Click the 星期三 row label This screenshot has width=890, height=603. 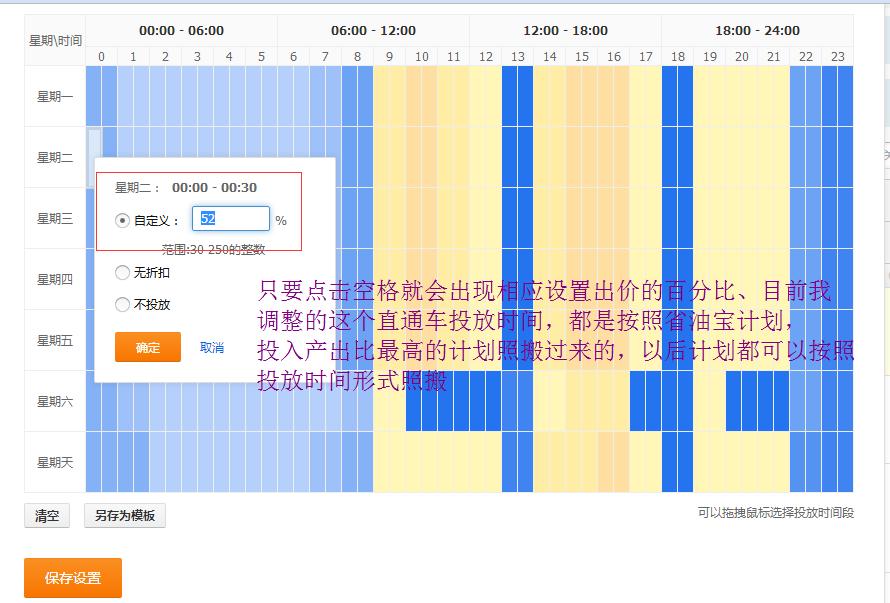55,218
